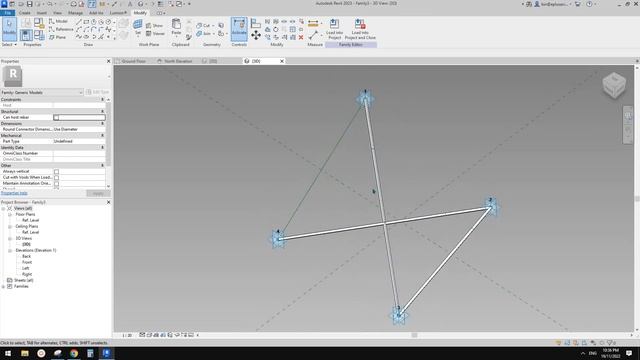This screenshot has height=360, width=640.
Task: Click the Join geometry tool
Action: coord(203,33)
